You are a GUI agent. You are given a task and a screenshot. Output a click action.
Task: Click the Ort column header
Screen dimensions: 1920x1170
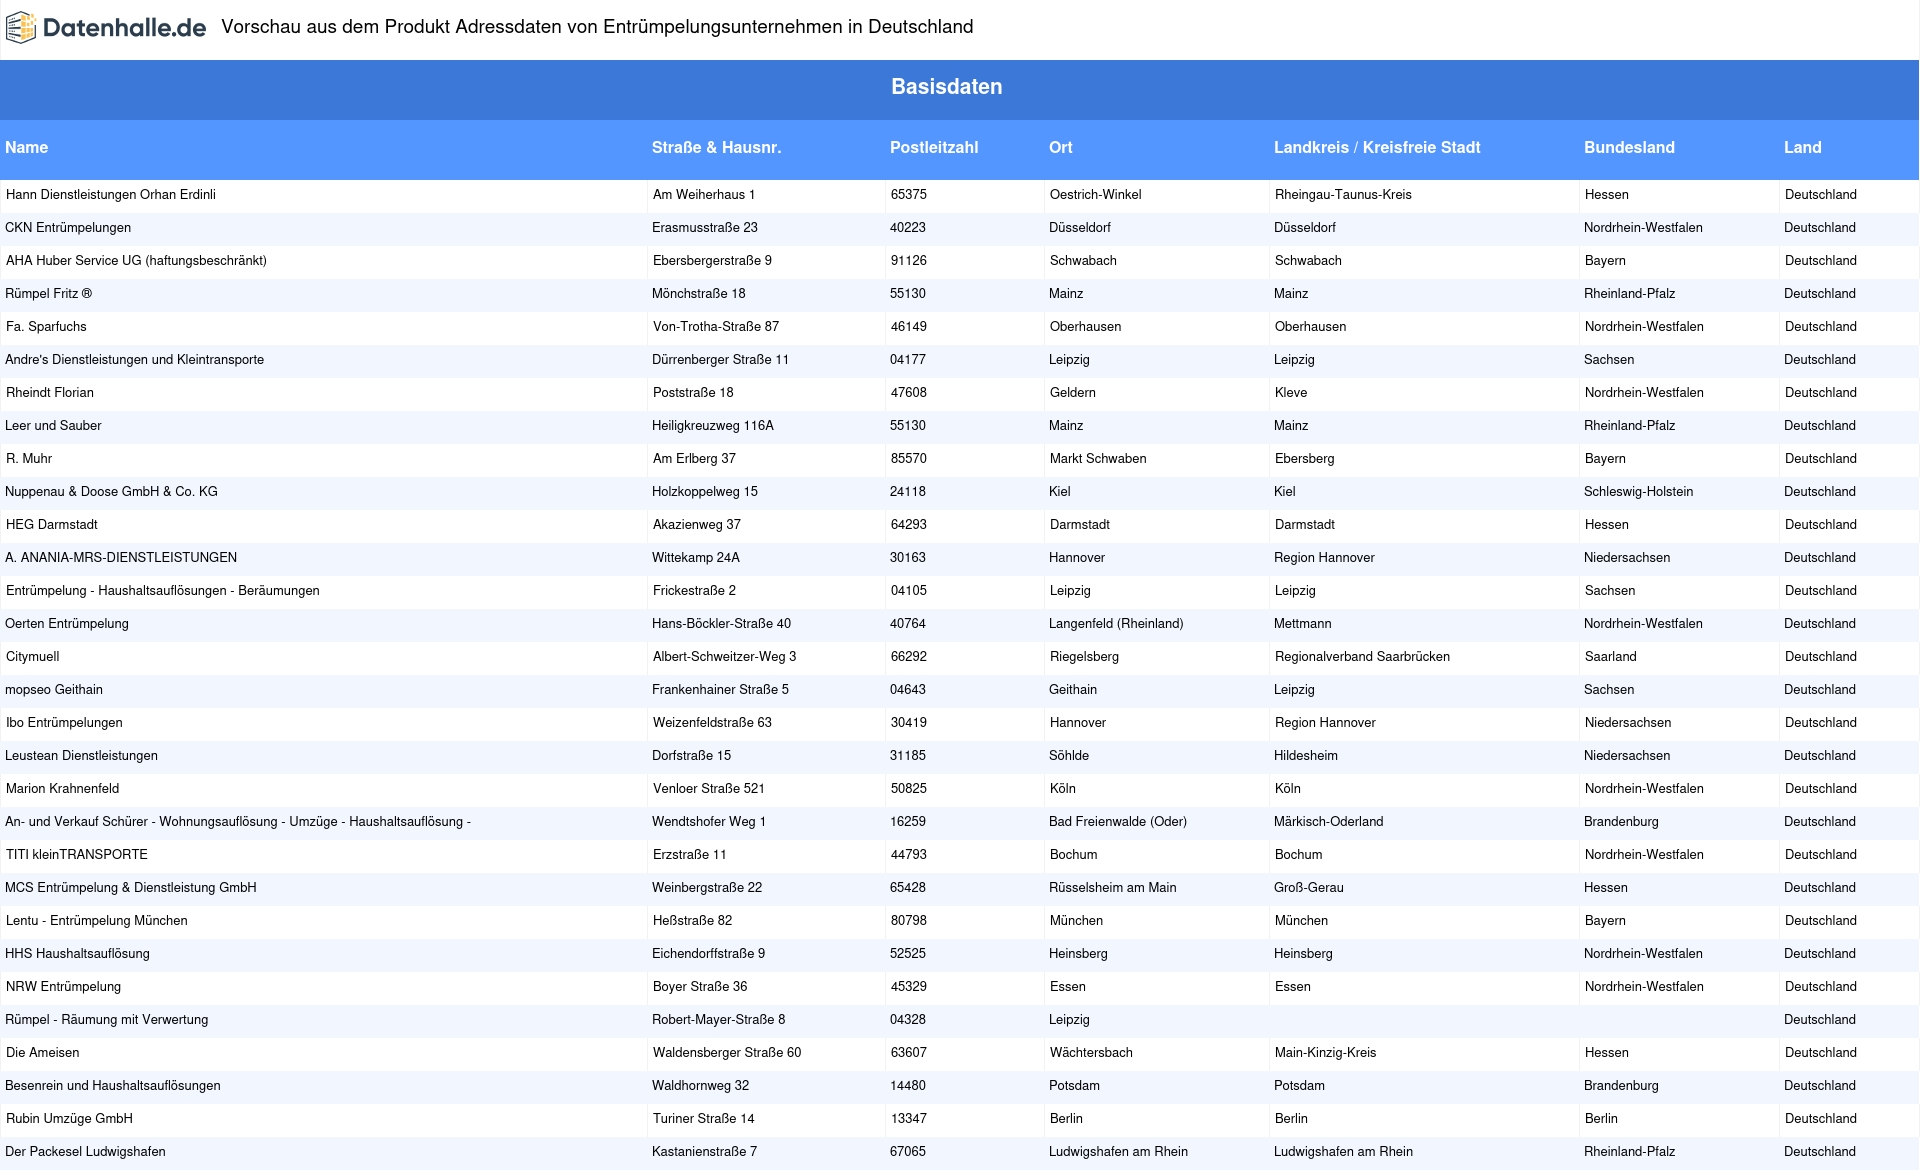click(1060, 148)
